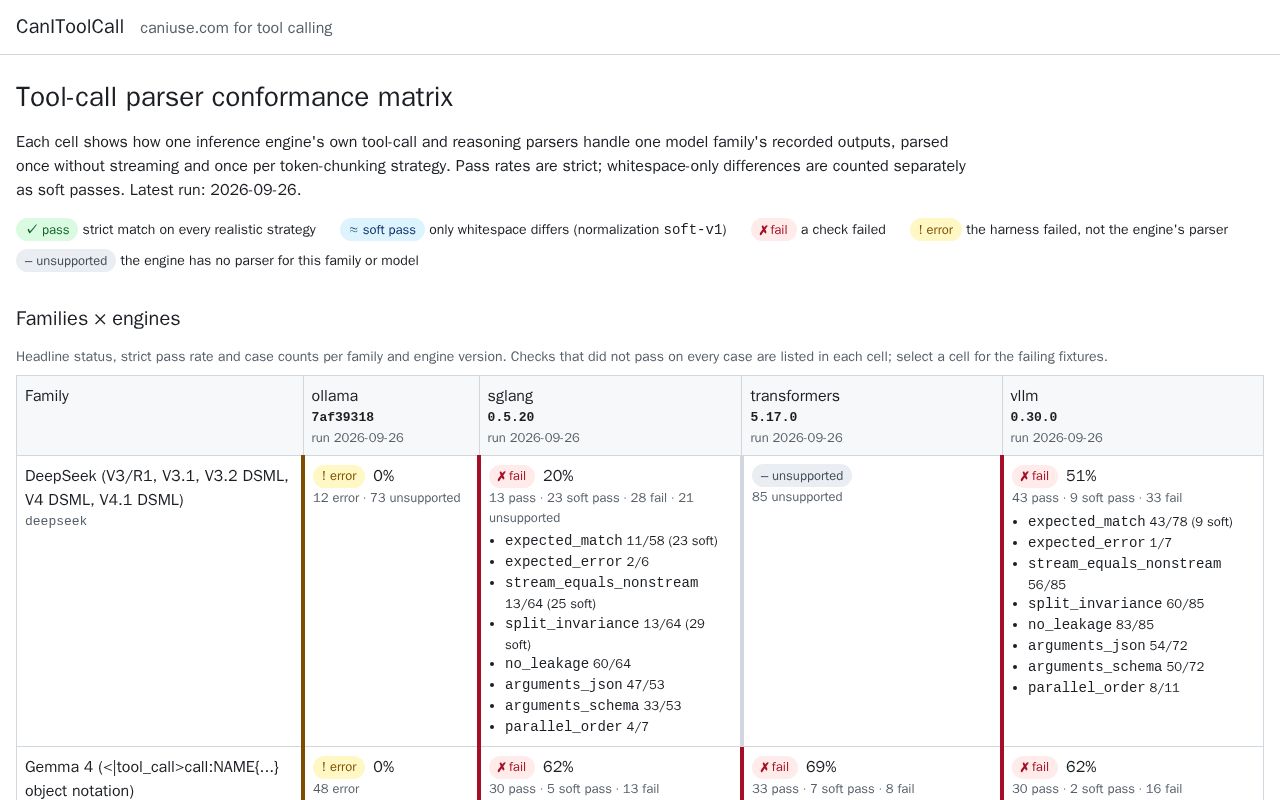Select the fail badge next to 51%
Image resolution: width=1280 pixels, height=800 pixels.
[x=1035, y=476]
